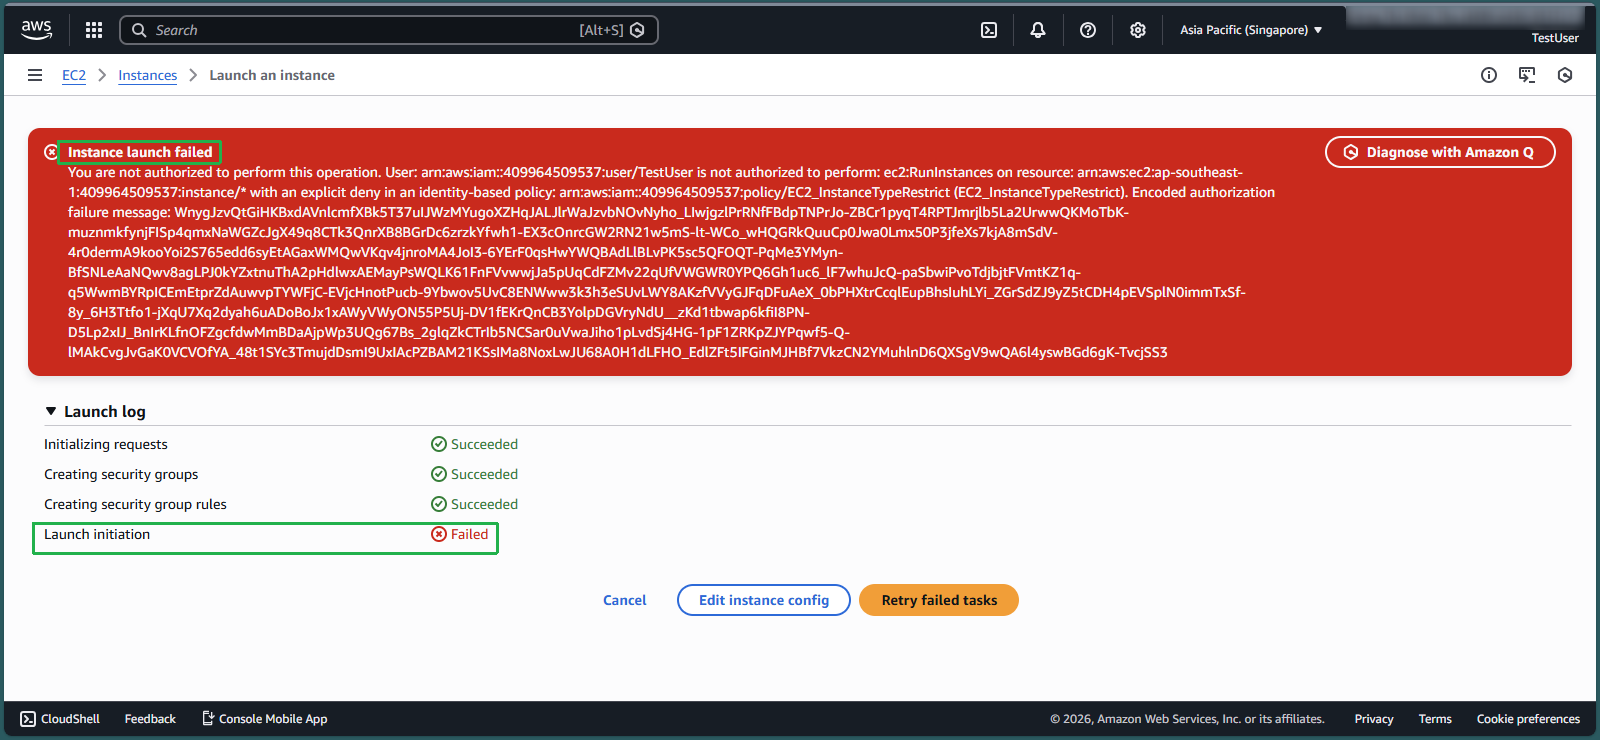
Task: Click the Failed status text
Action: [469, 534]
